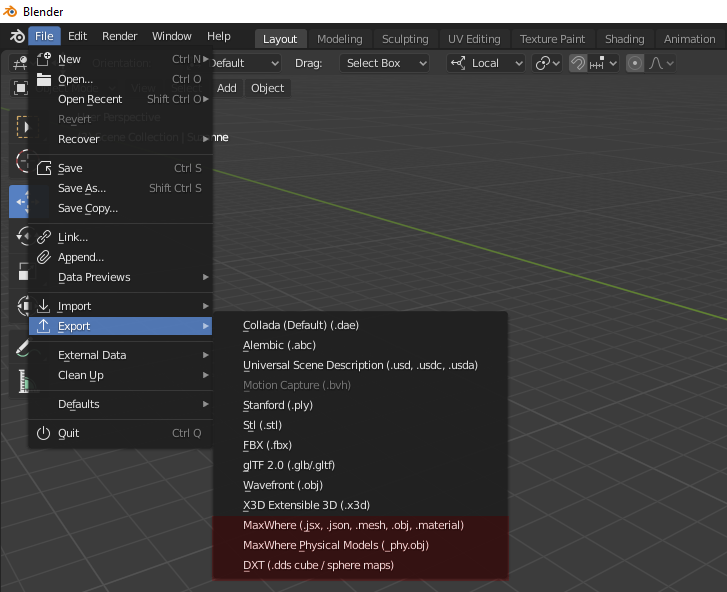The height and width of the screenshot is (592, 727).
Task: Switch to the Modeling workspace tab
Action: (x=340, y=39)
